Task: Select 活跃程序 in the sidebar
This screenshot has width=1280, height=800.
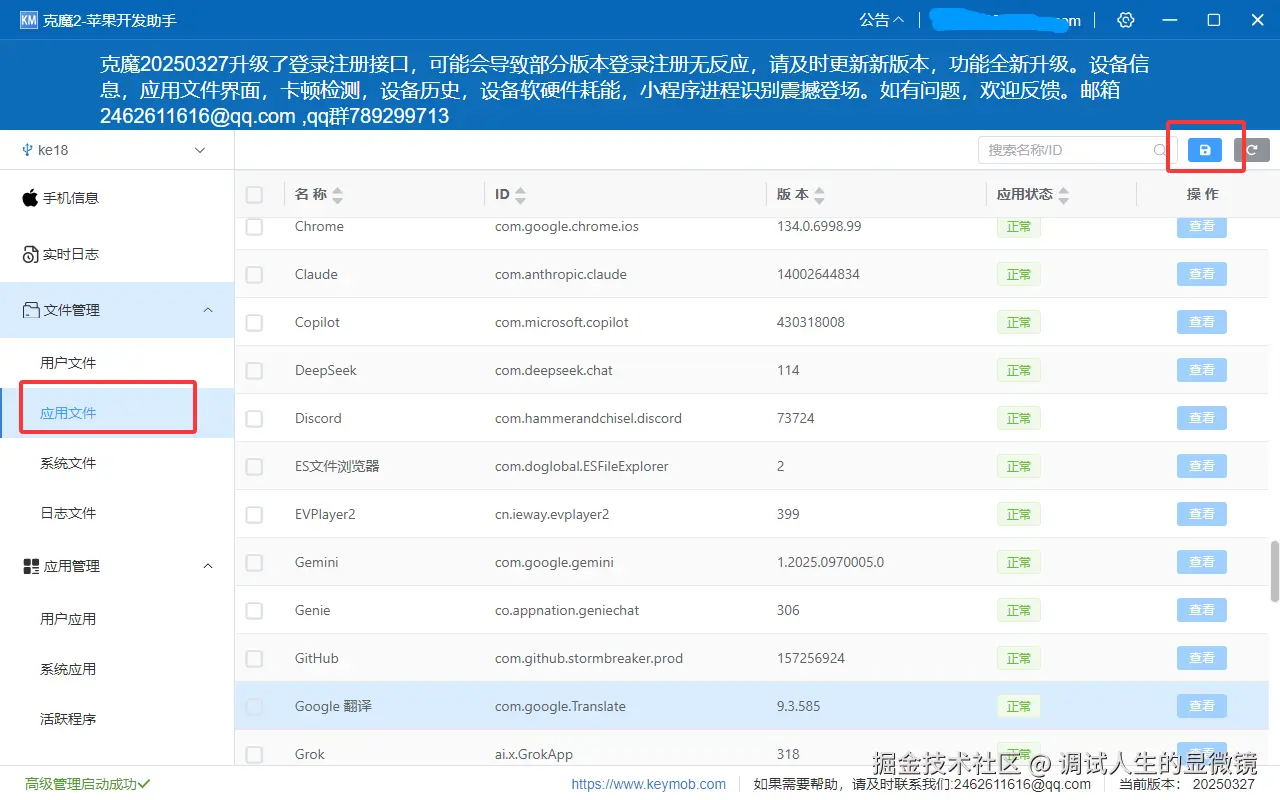Action: coord(117,719)
